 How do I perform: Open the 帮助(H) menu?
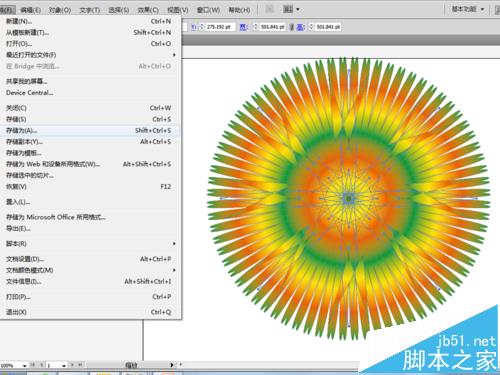click(239, 10)
